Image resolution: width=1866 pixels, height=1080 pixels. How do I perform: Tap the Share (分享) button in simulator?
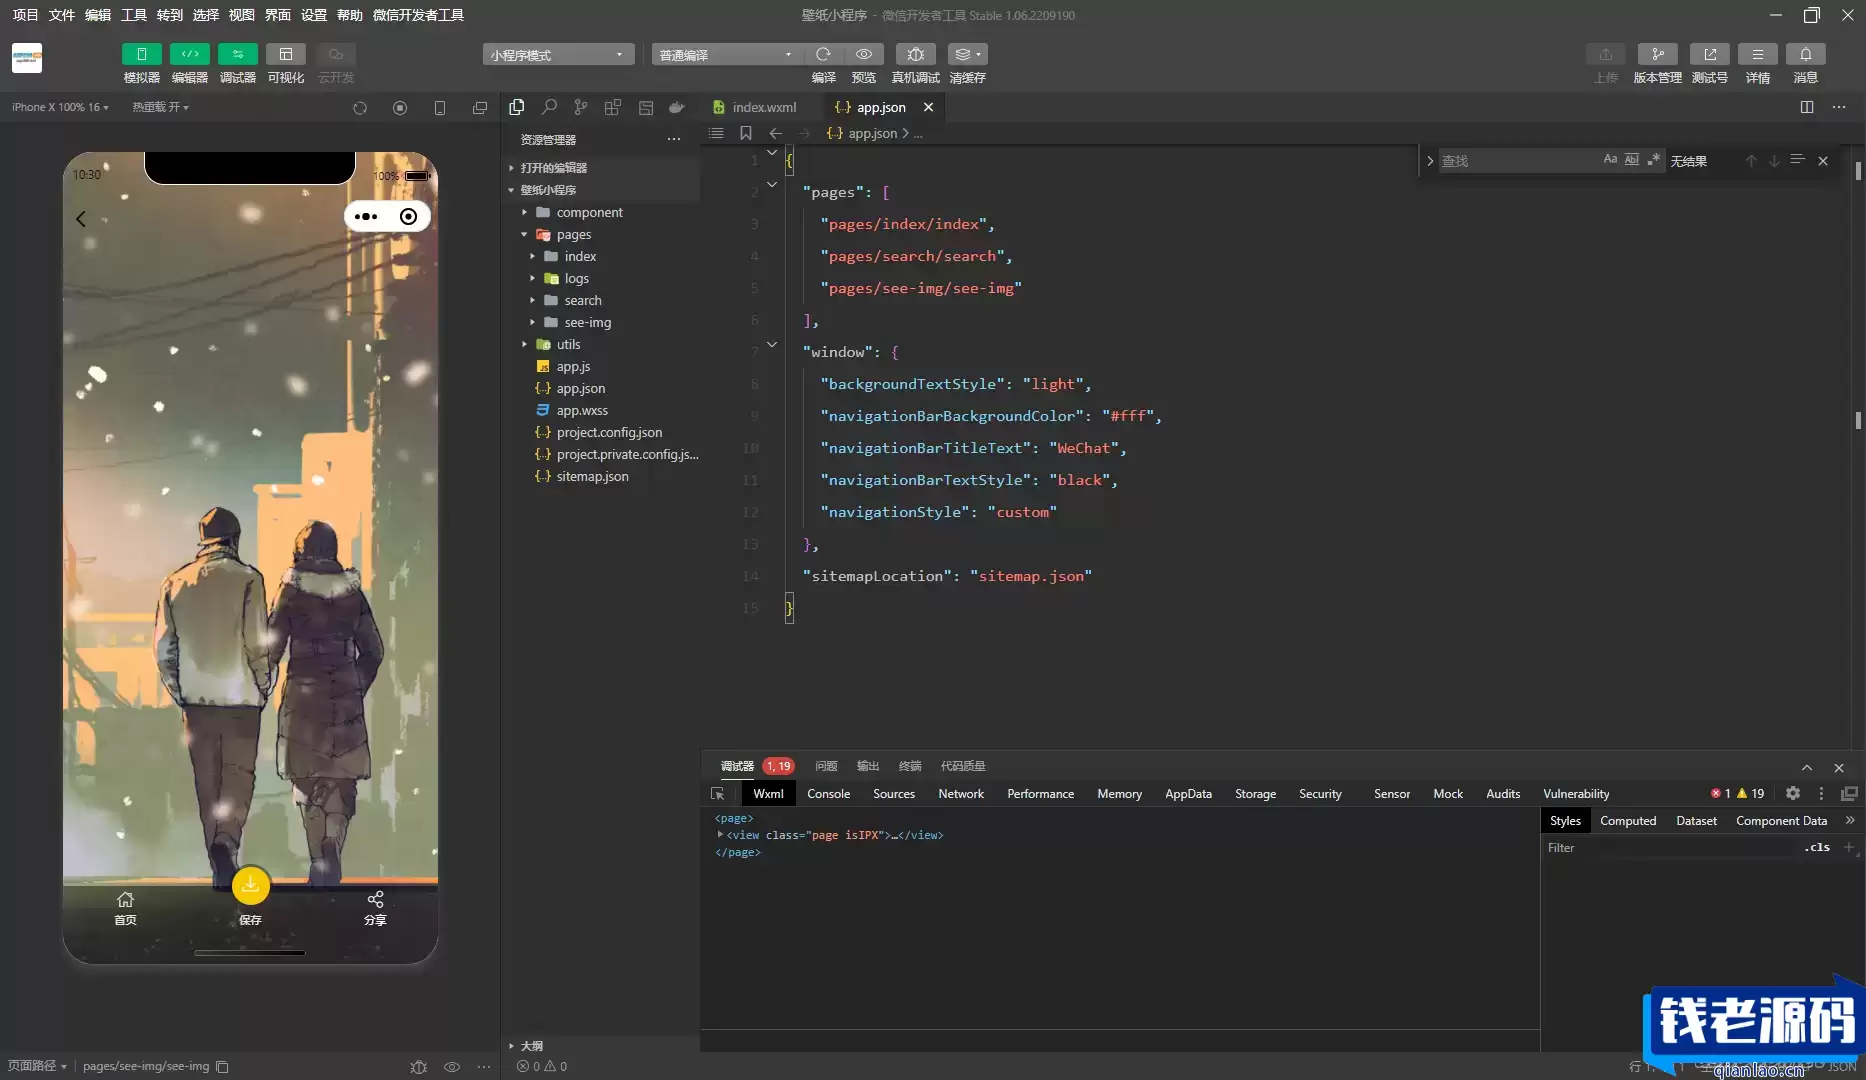pyautogui.click(x=375, y=908)
